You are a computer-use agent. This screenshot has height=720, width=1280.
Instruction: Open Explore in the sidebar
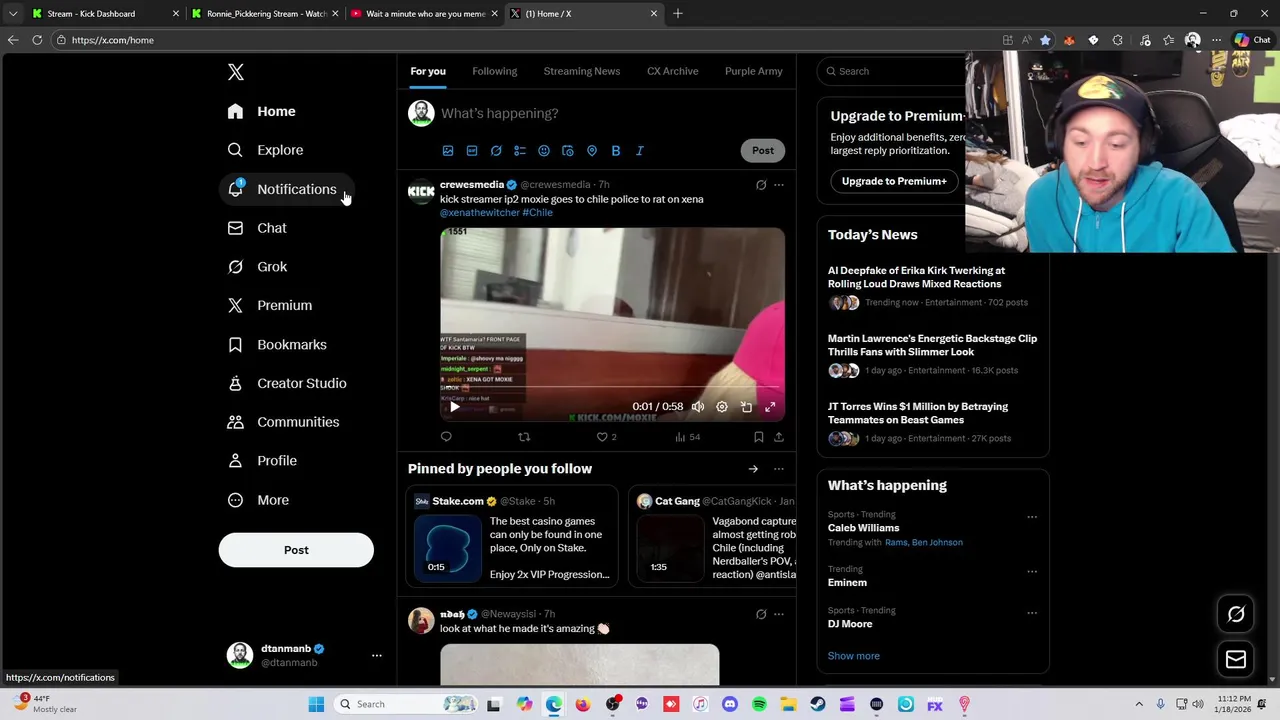[266, 150]
